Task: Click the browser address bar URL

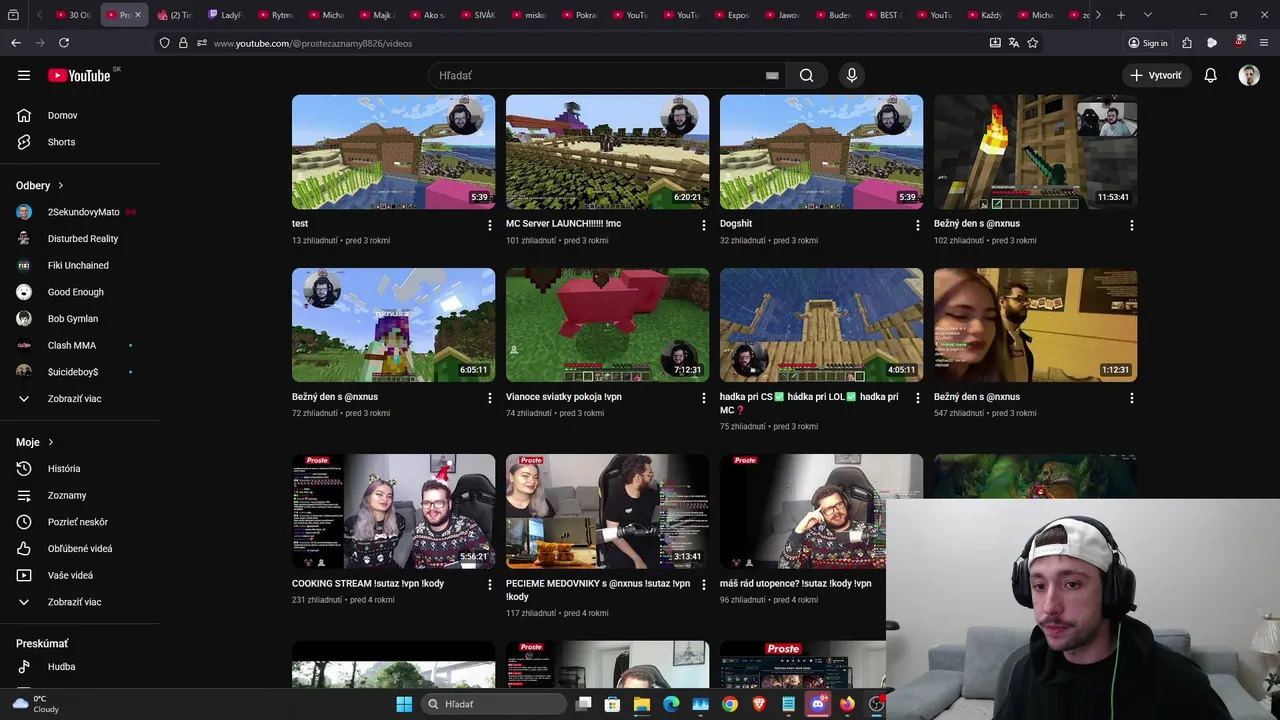Action: 312,43
